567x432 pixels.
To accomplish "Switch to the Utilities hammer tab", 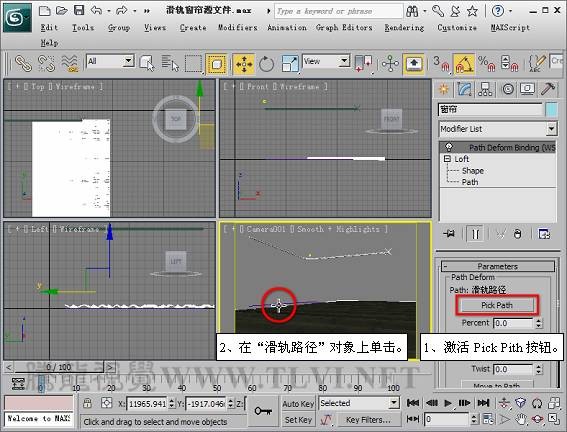I will click(x=548, y=89).
